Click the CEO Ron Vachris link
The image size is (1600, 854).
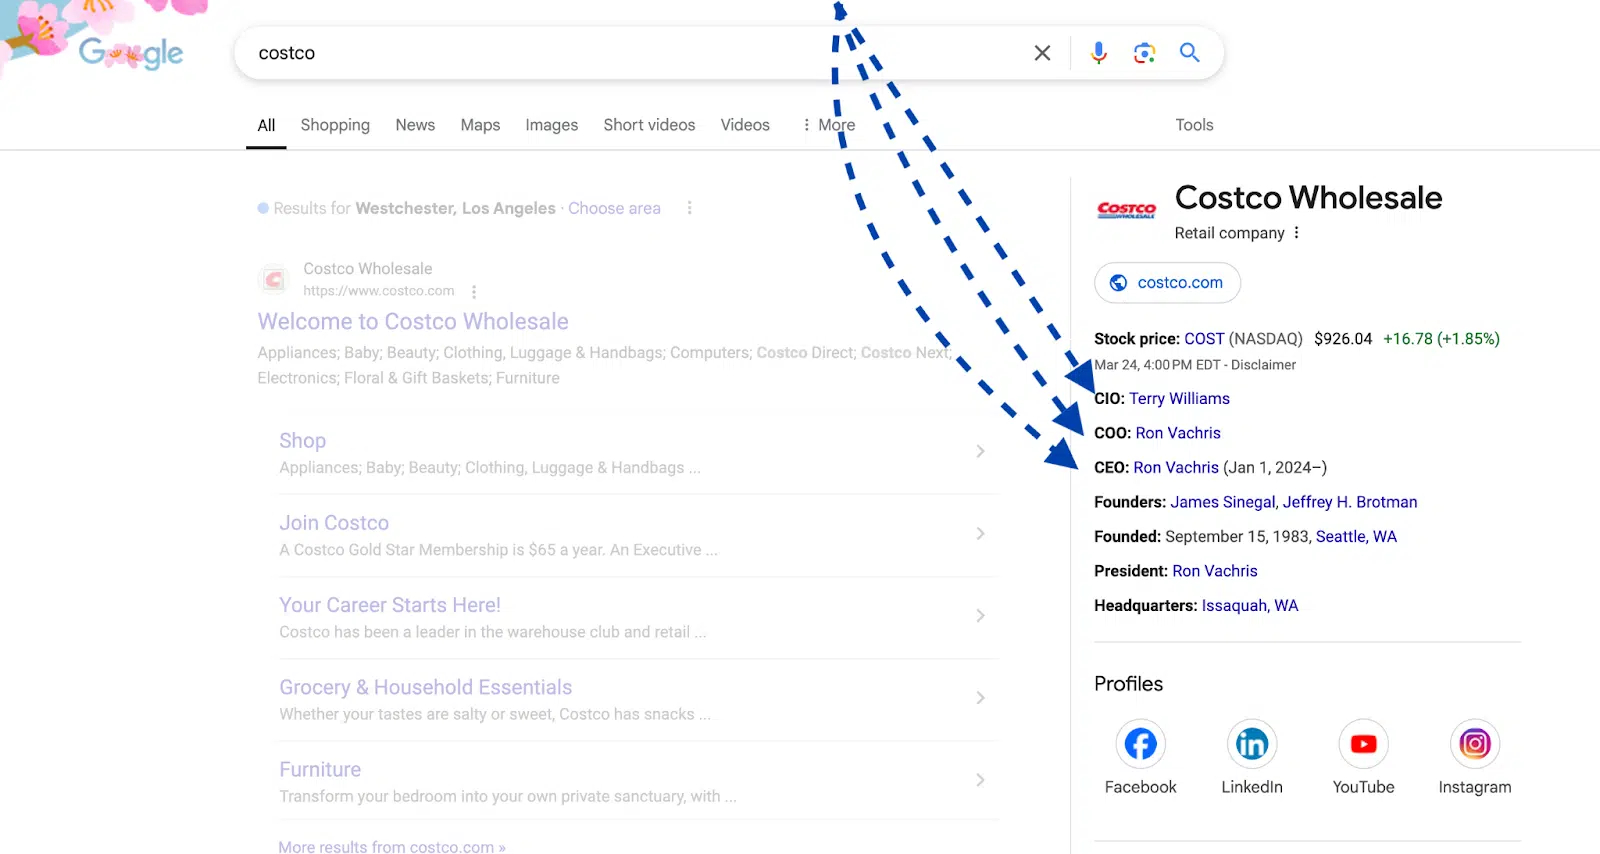tap(1176, 467)
